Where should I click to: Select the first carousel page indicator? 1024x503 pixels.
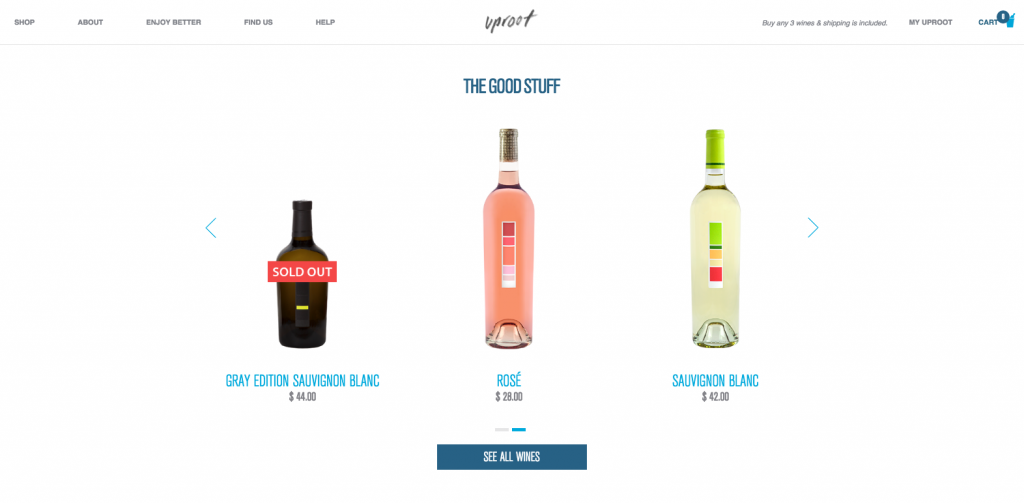pos(502,430)
